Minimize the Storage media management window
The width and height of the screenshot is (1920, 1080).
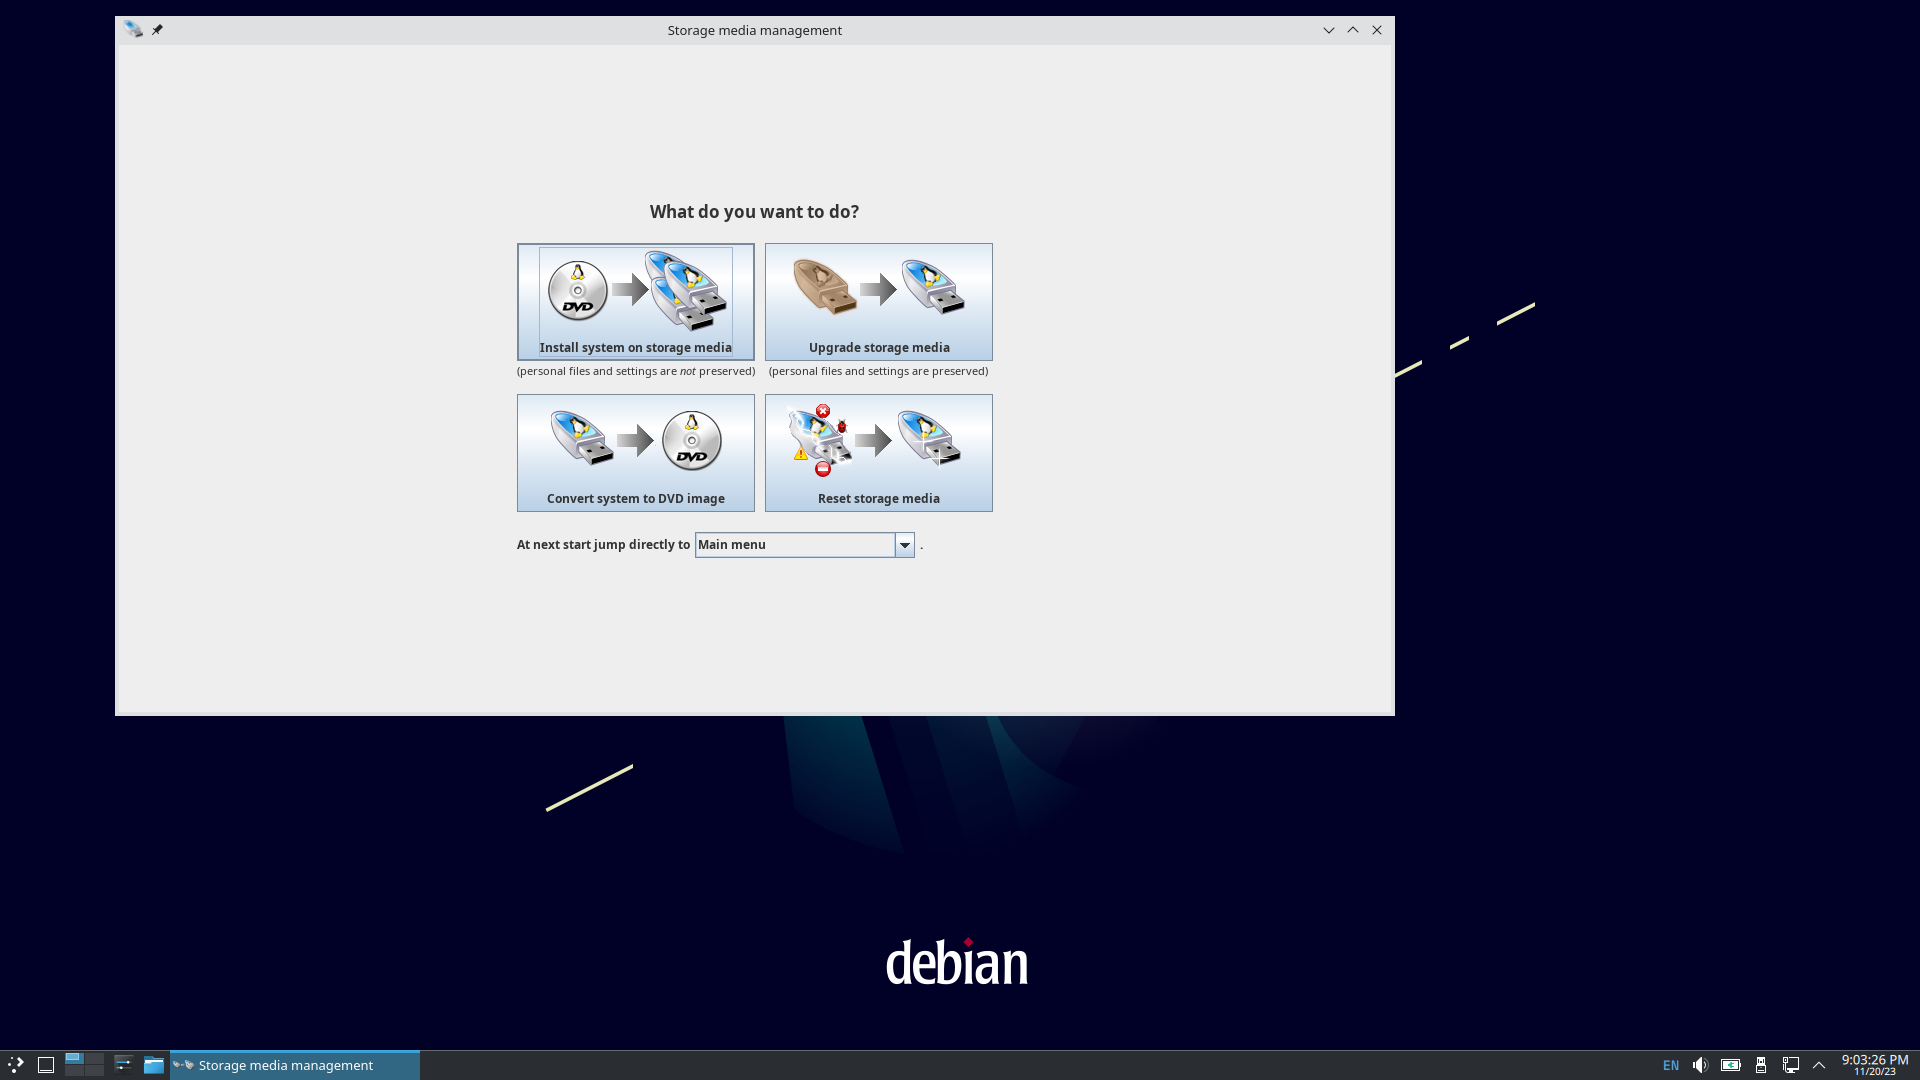click(x=1329, y=30)
